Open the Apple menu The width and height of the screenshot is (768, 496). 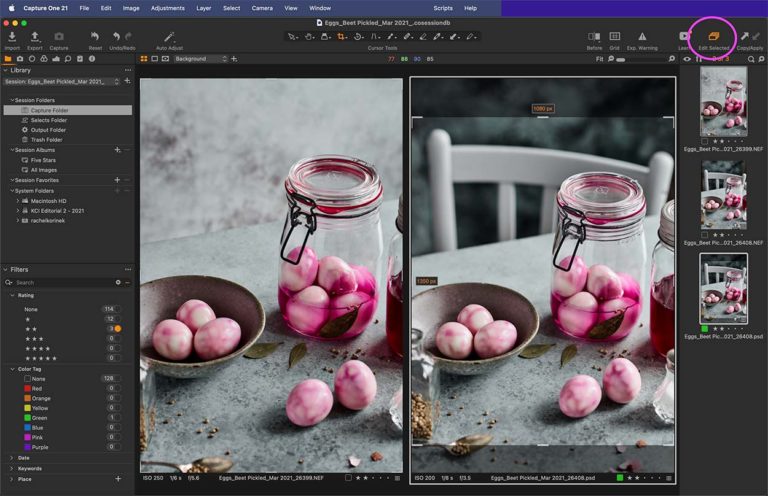coord(11,8)
